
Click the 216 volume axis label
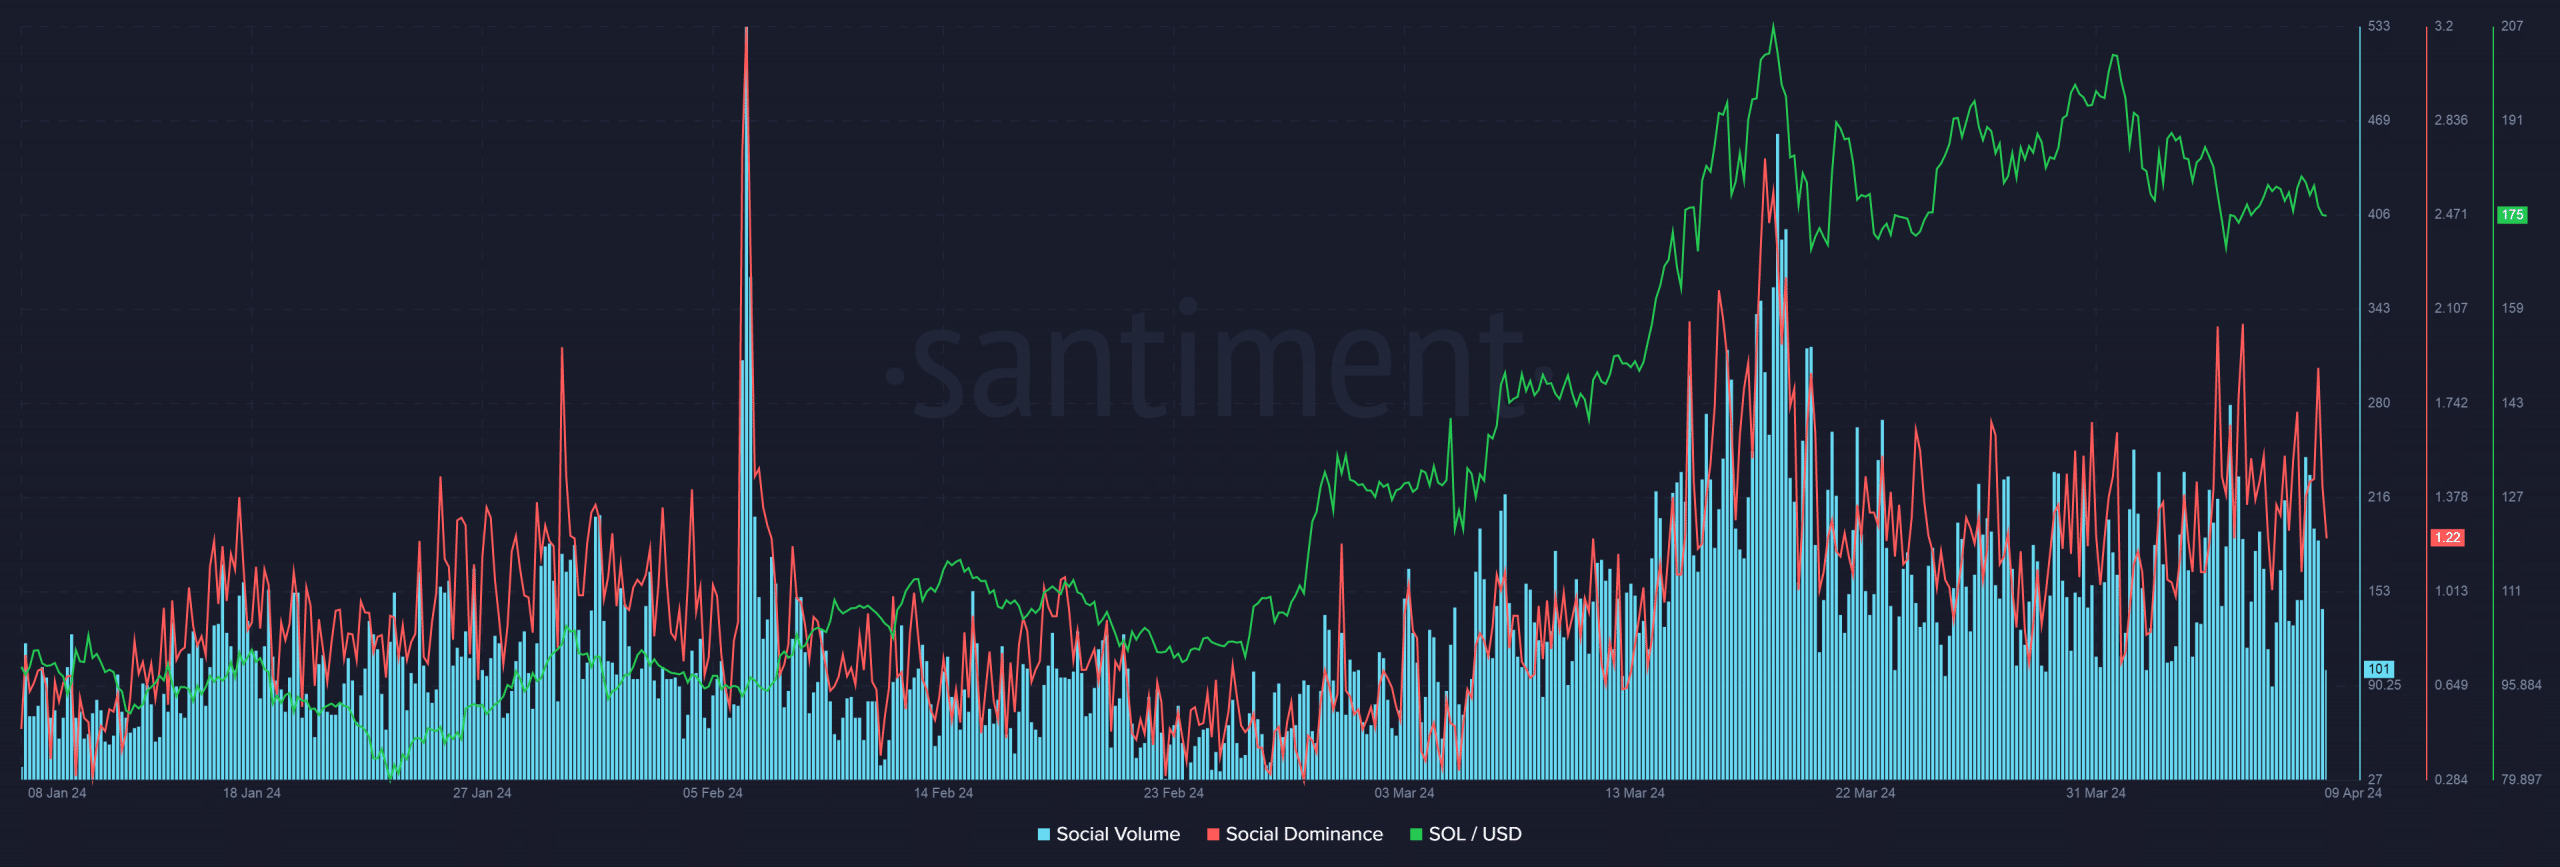pos(2379,497)
